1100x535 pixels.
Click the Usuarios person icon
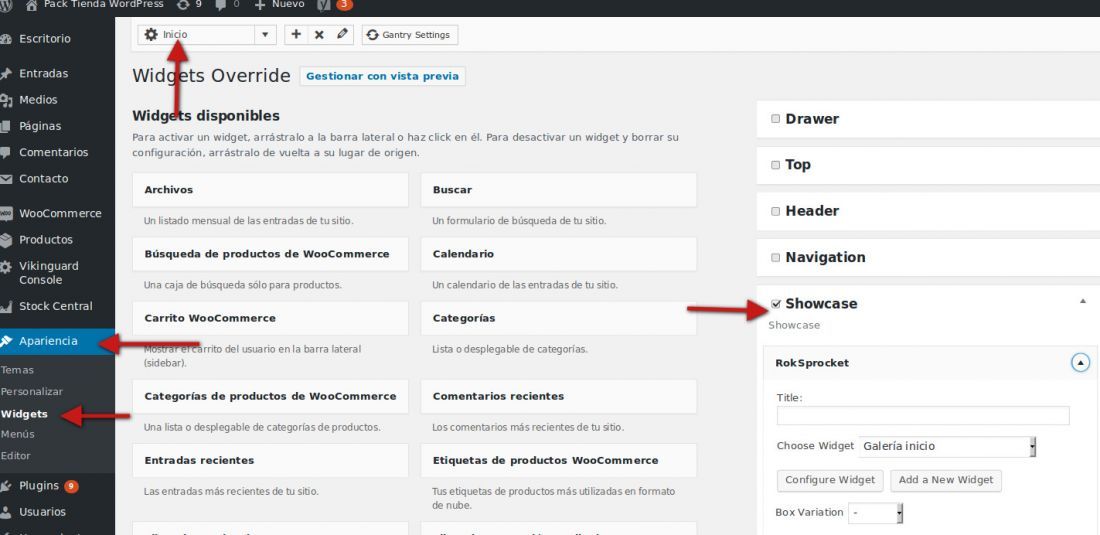click(x=6, y=512)
